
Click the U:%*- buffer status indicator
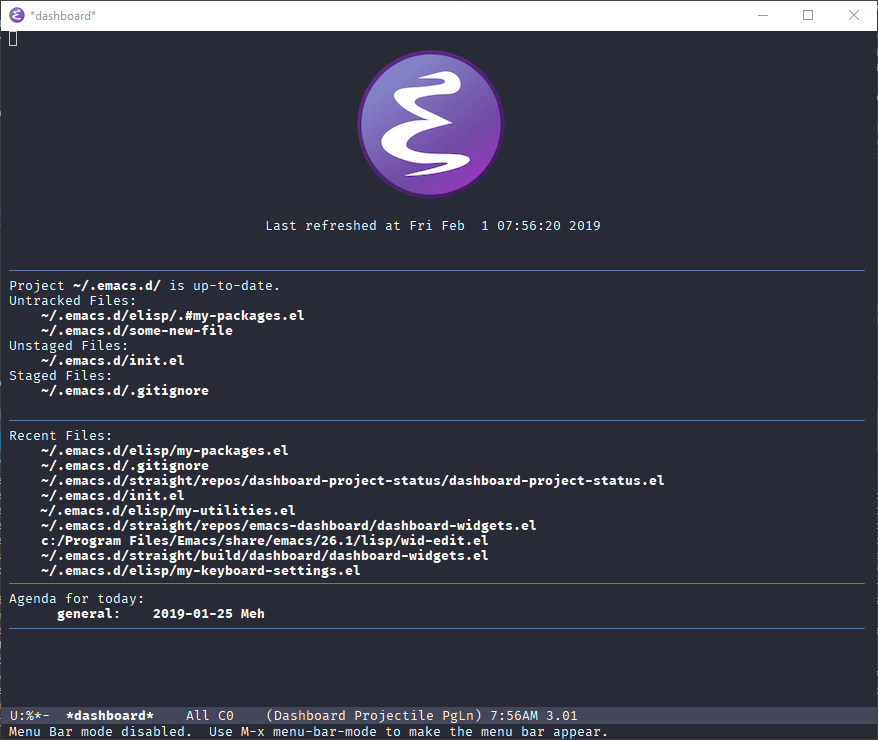click(29, 716)
